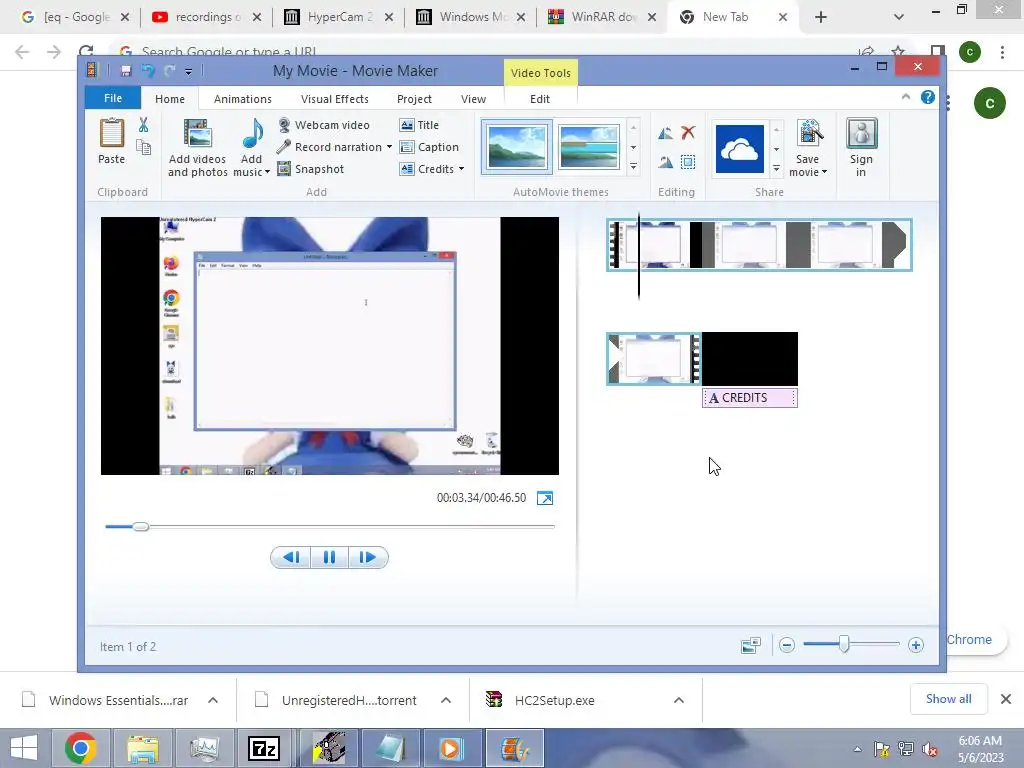The height and width of the screenshot is (768, 1024).
Task: Collapse the ribbon with chevron
Action: click(x=906, y=97)
